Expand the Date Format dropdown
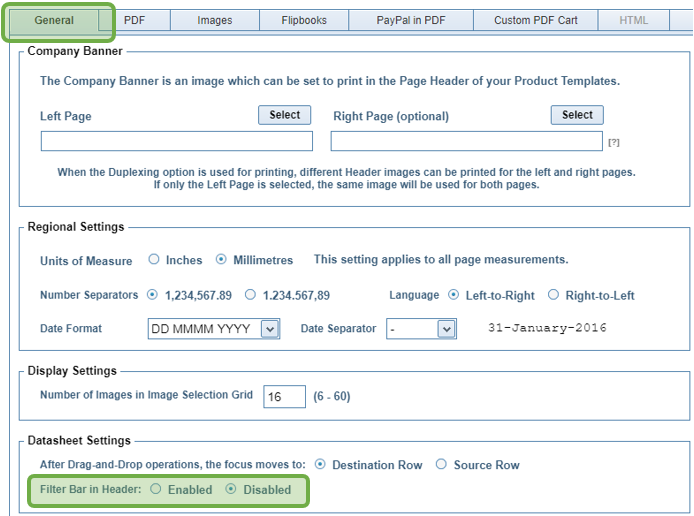This screenshot has width=694, height=516. coord(269,329)
